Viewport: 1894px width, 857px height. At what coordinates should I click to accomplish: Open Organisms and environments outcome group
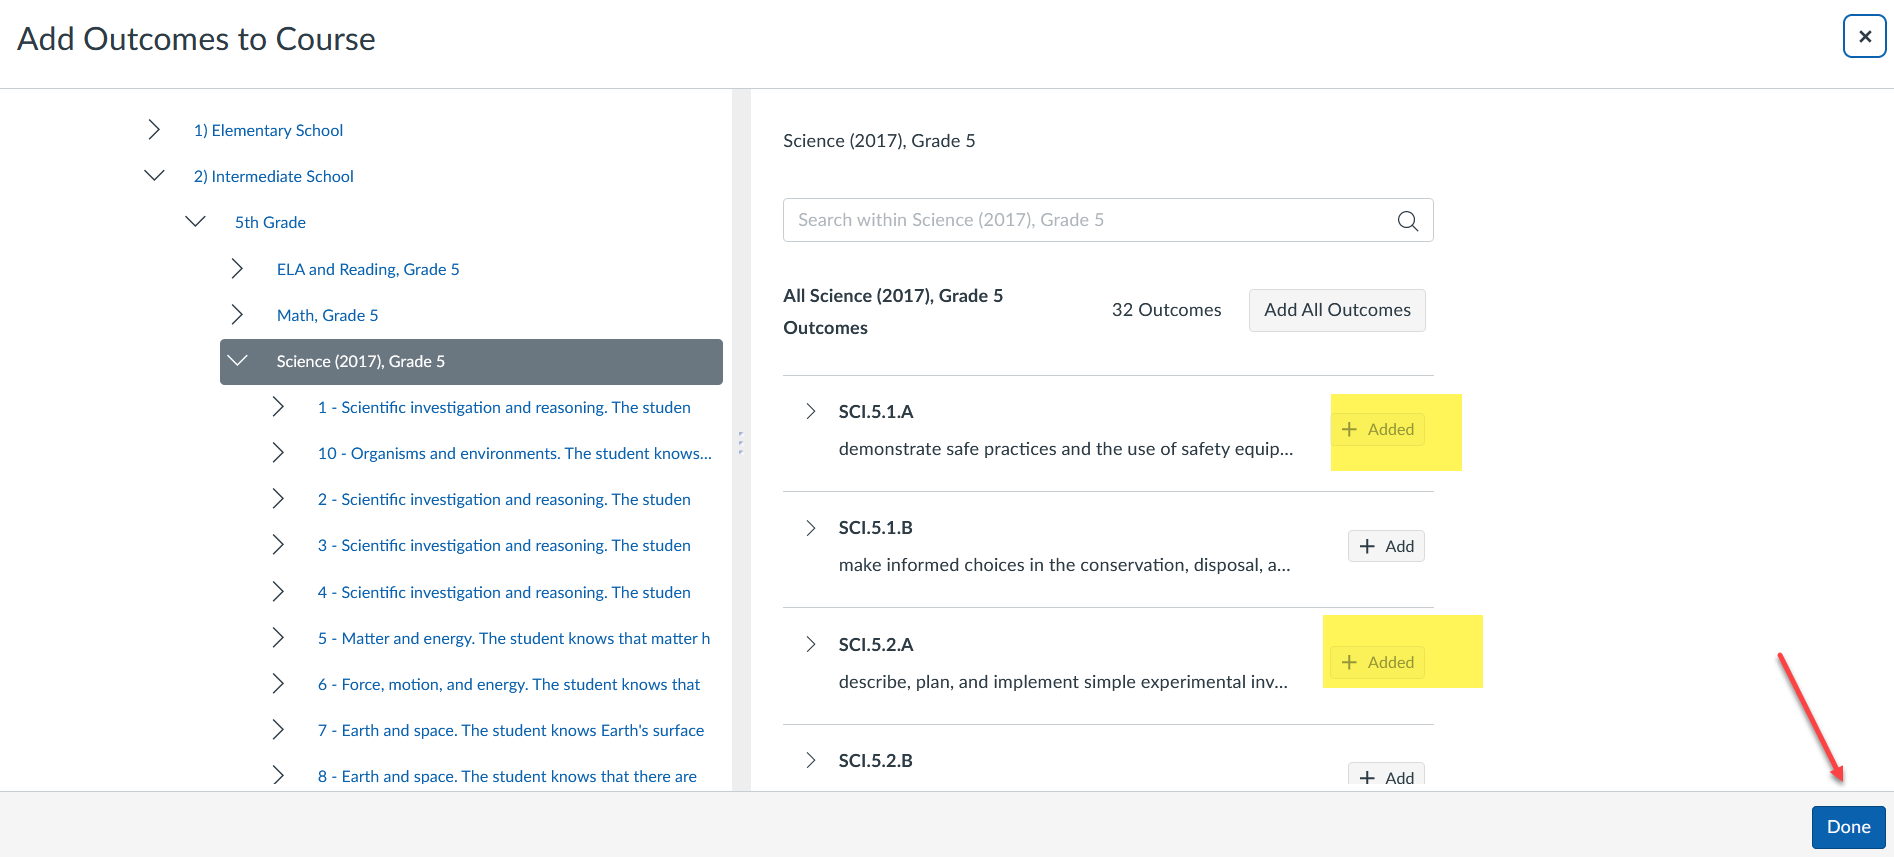pos(514,454)
